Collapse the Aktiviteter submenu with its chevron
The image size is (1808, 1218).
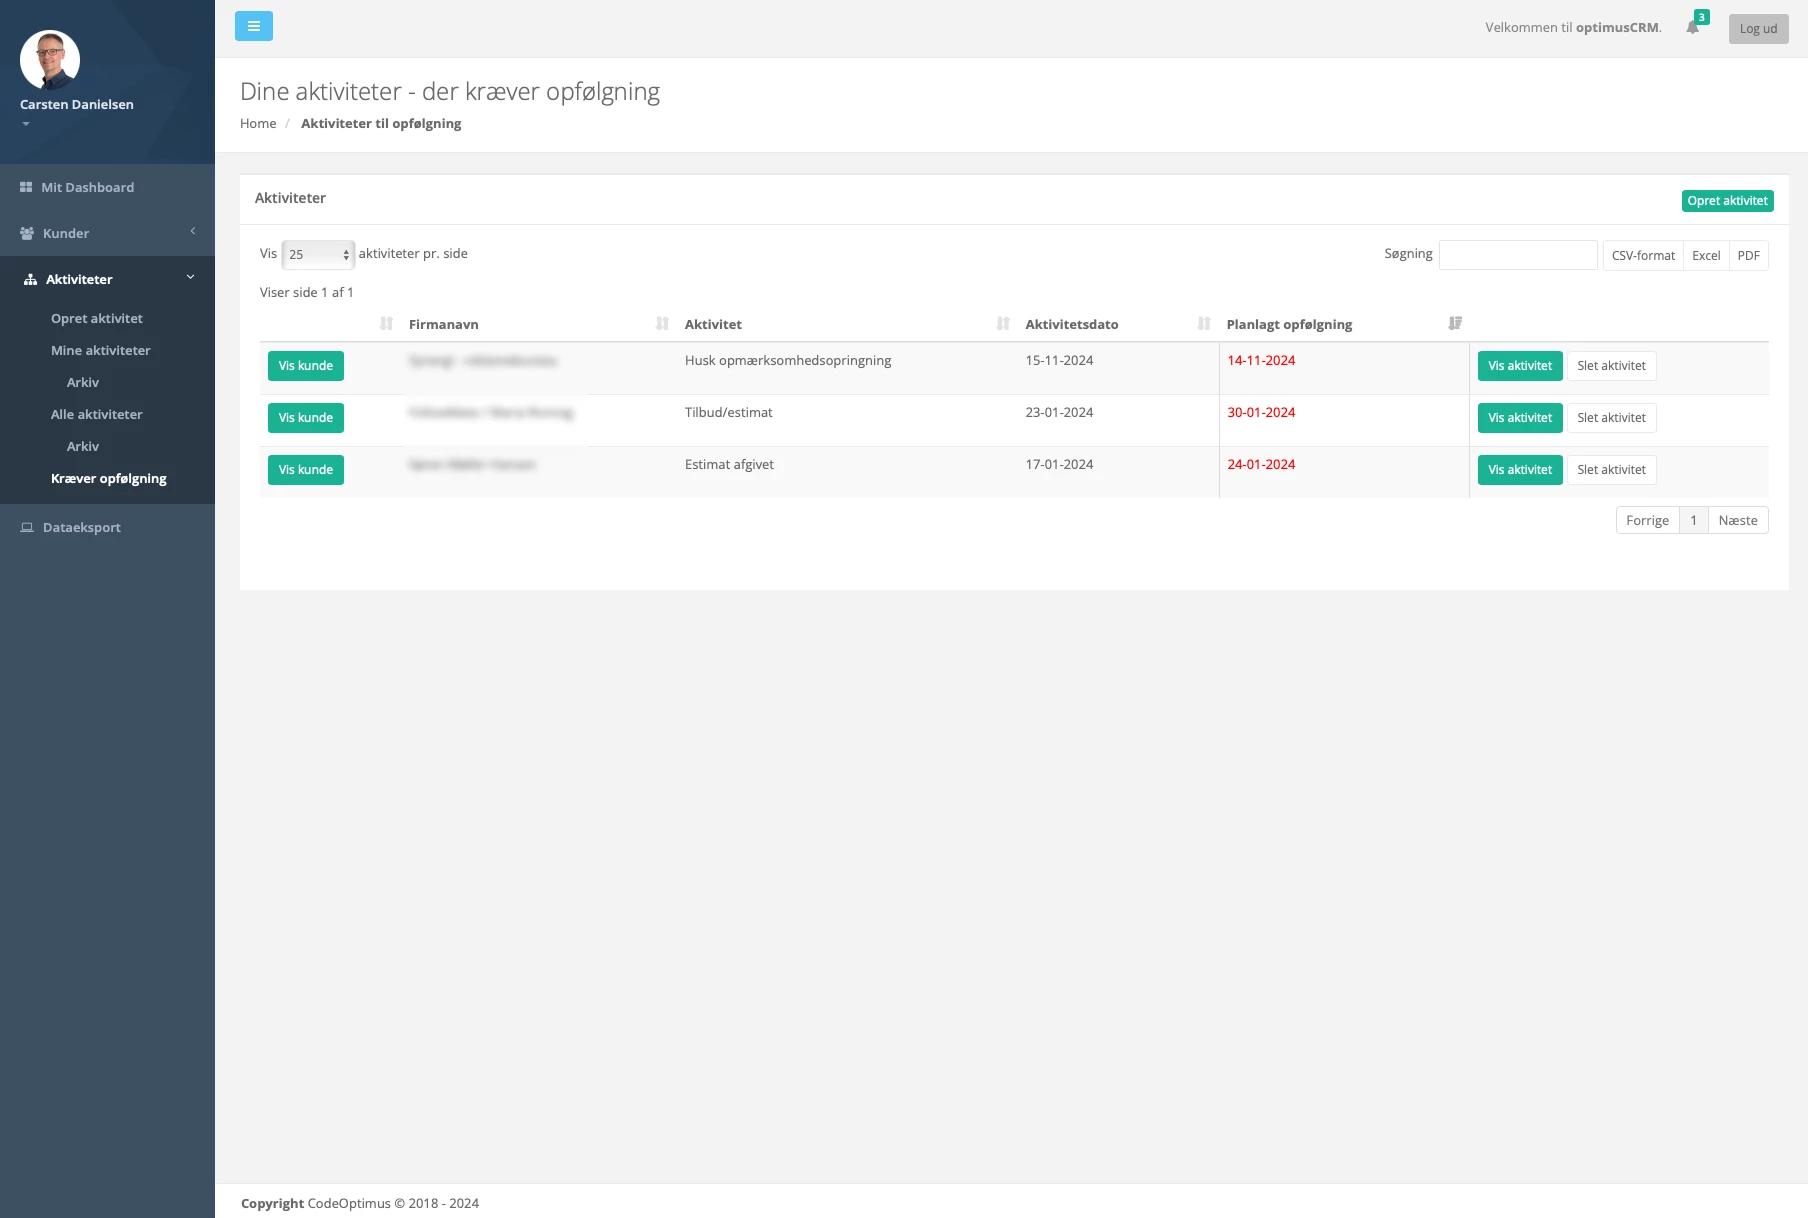click(189, 277)
